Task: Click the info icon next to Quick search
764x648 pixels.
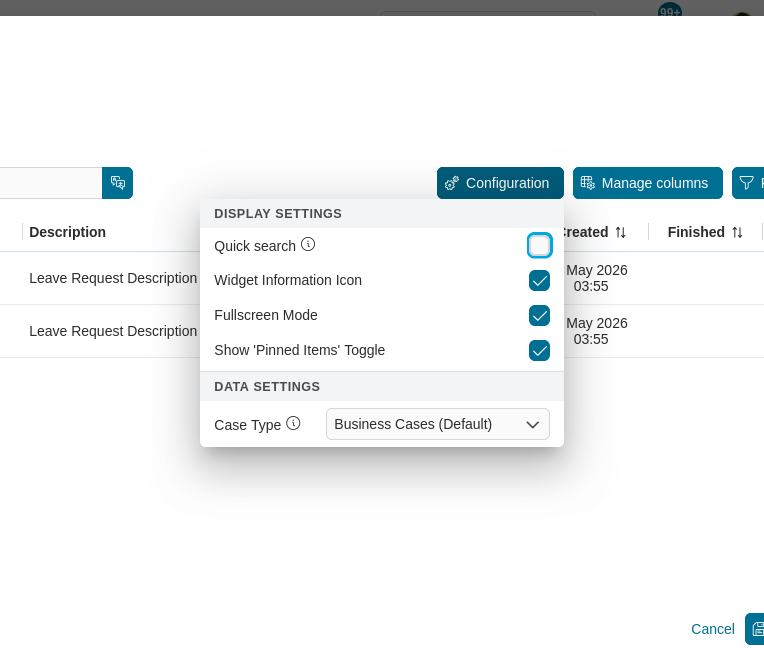Action: 308,244
